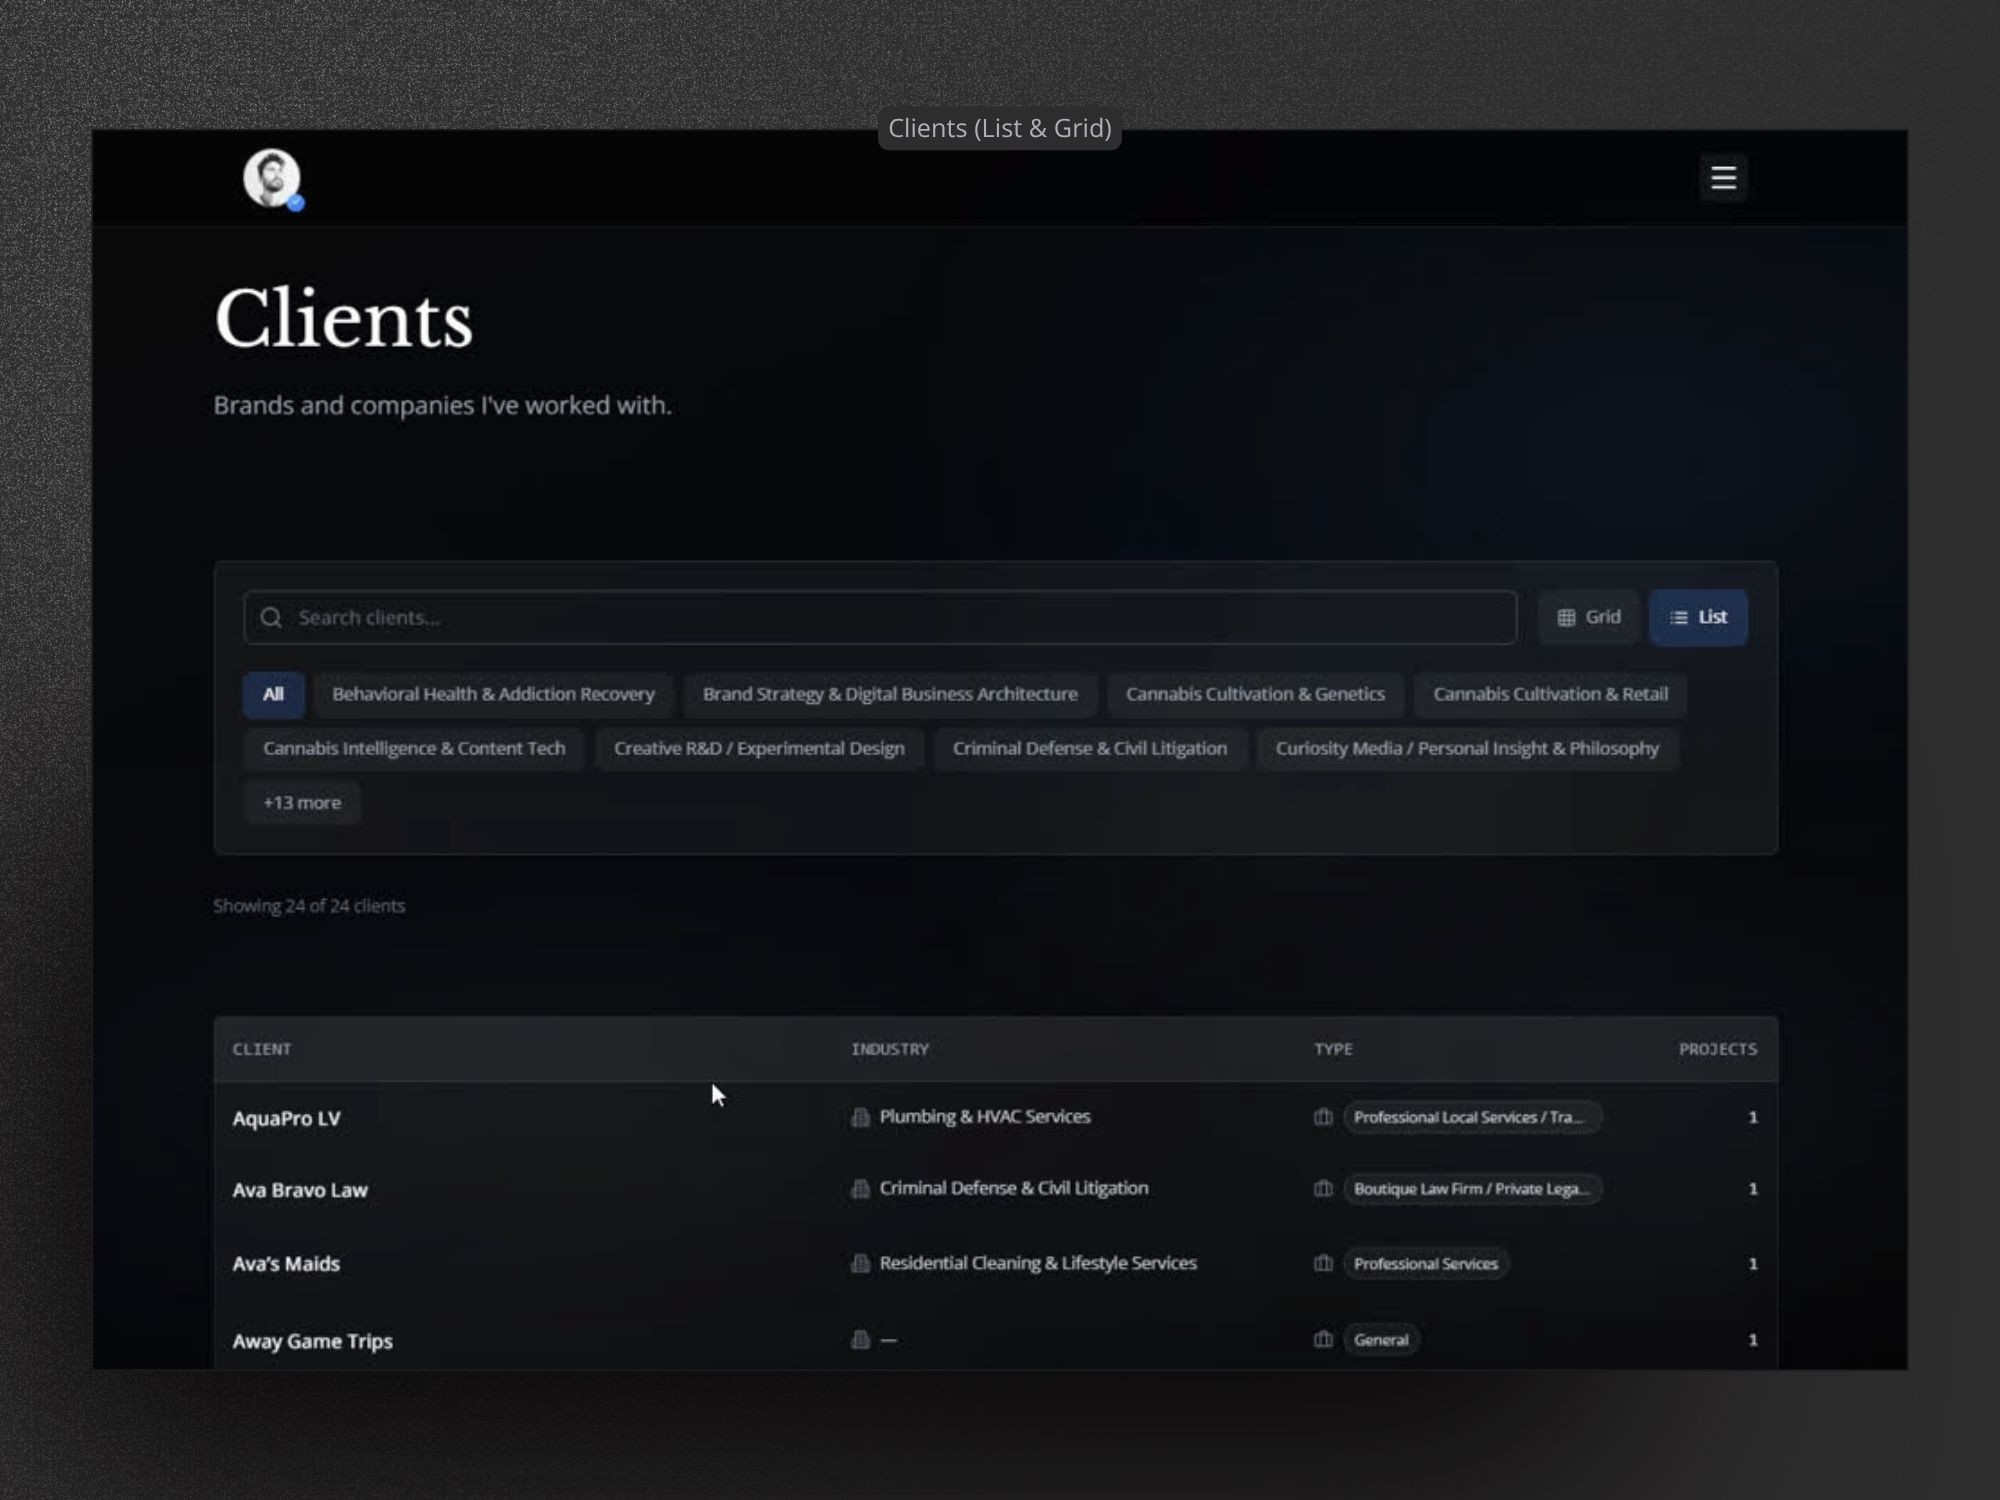Sort by the Client column header
The image size is (2000, 1500).
click(262, 1049)
